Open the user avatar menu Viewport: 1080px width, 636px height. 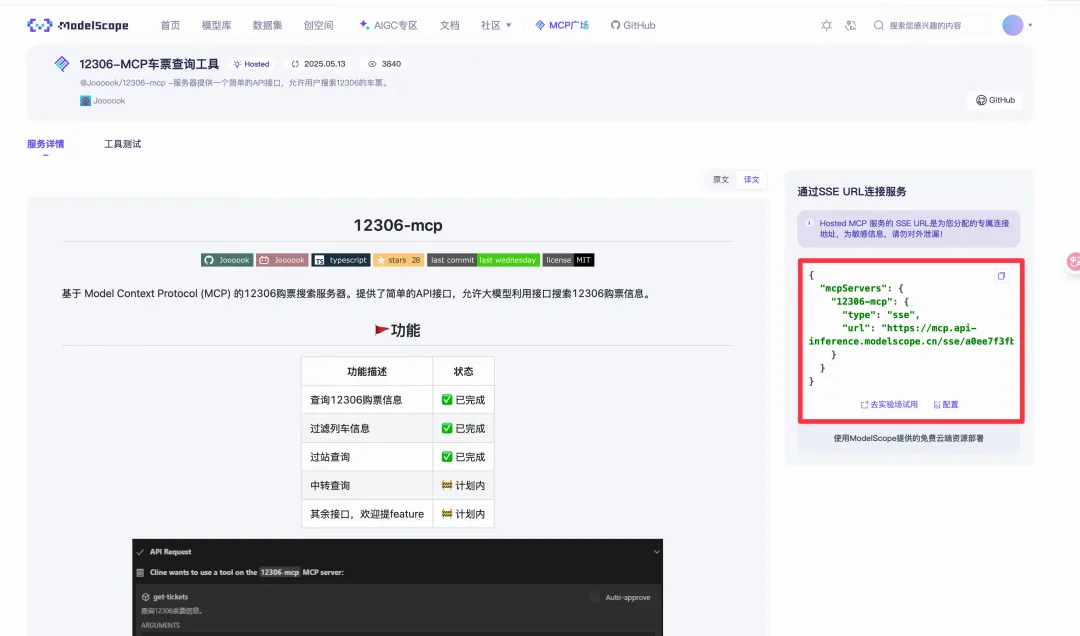1012,25
